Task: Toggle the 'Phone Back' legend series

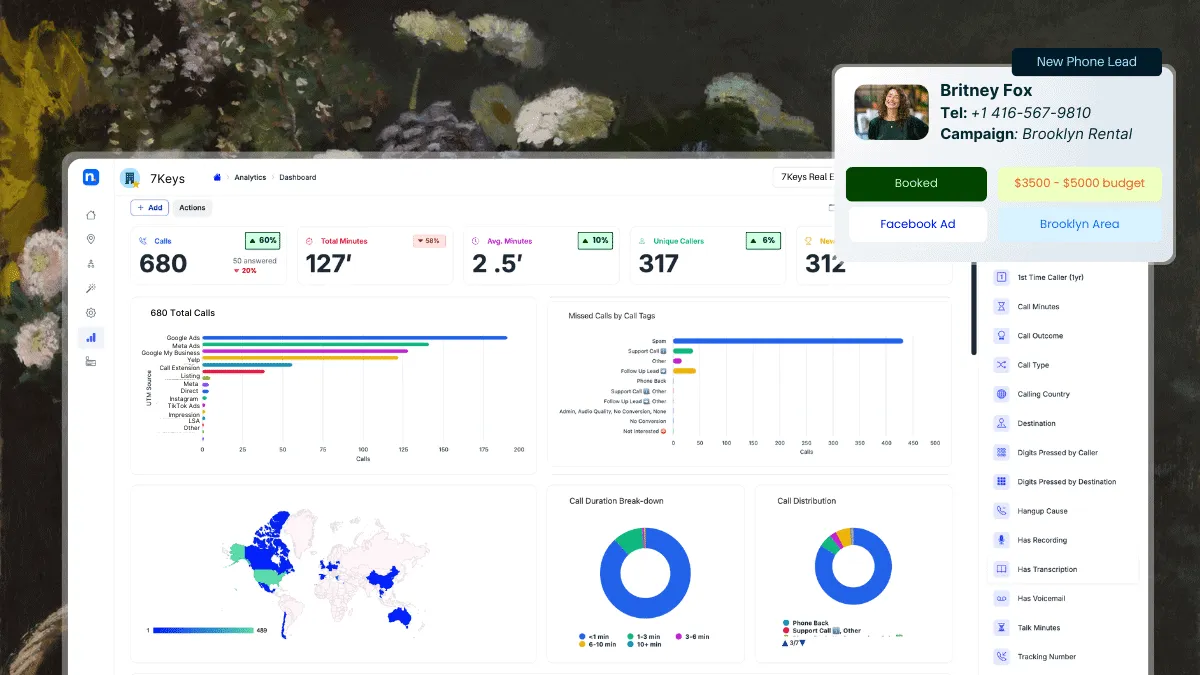Action: point(806,623)
